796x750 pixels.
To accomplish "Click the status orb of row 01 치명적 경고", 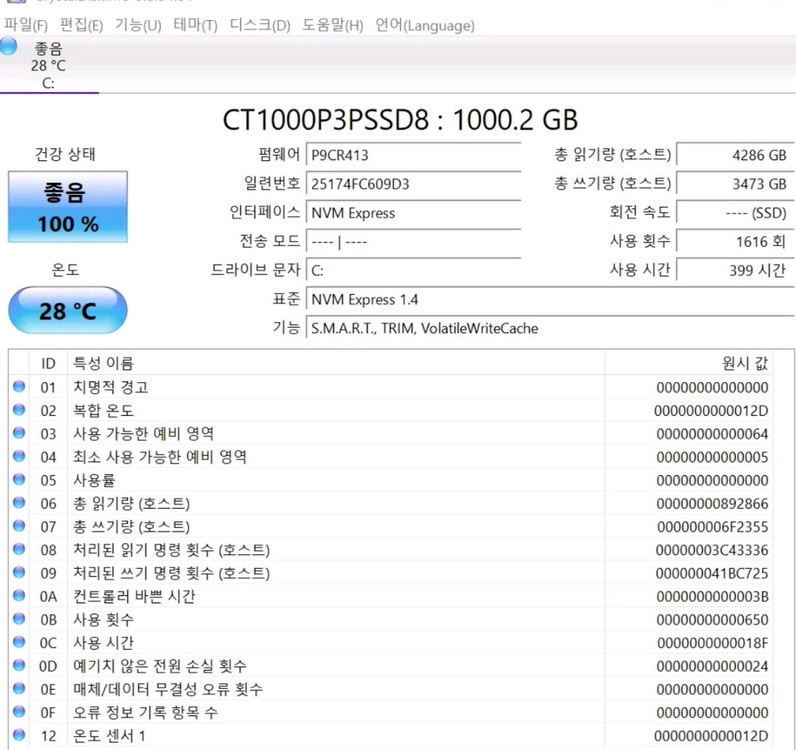I will point(19,386).
